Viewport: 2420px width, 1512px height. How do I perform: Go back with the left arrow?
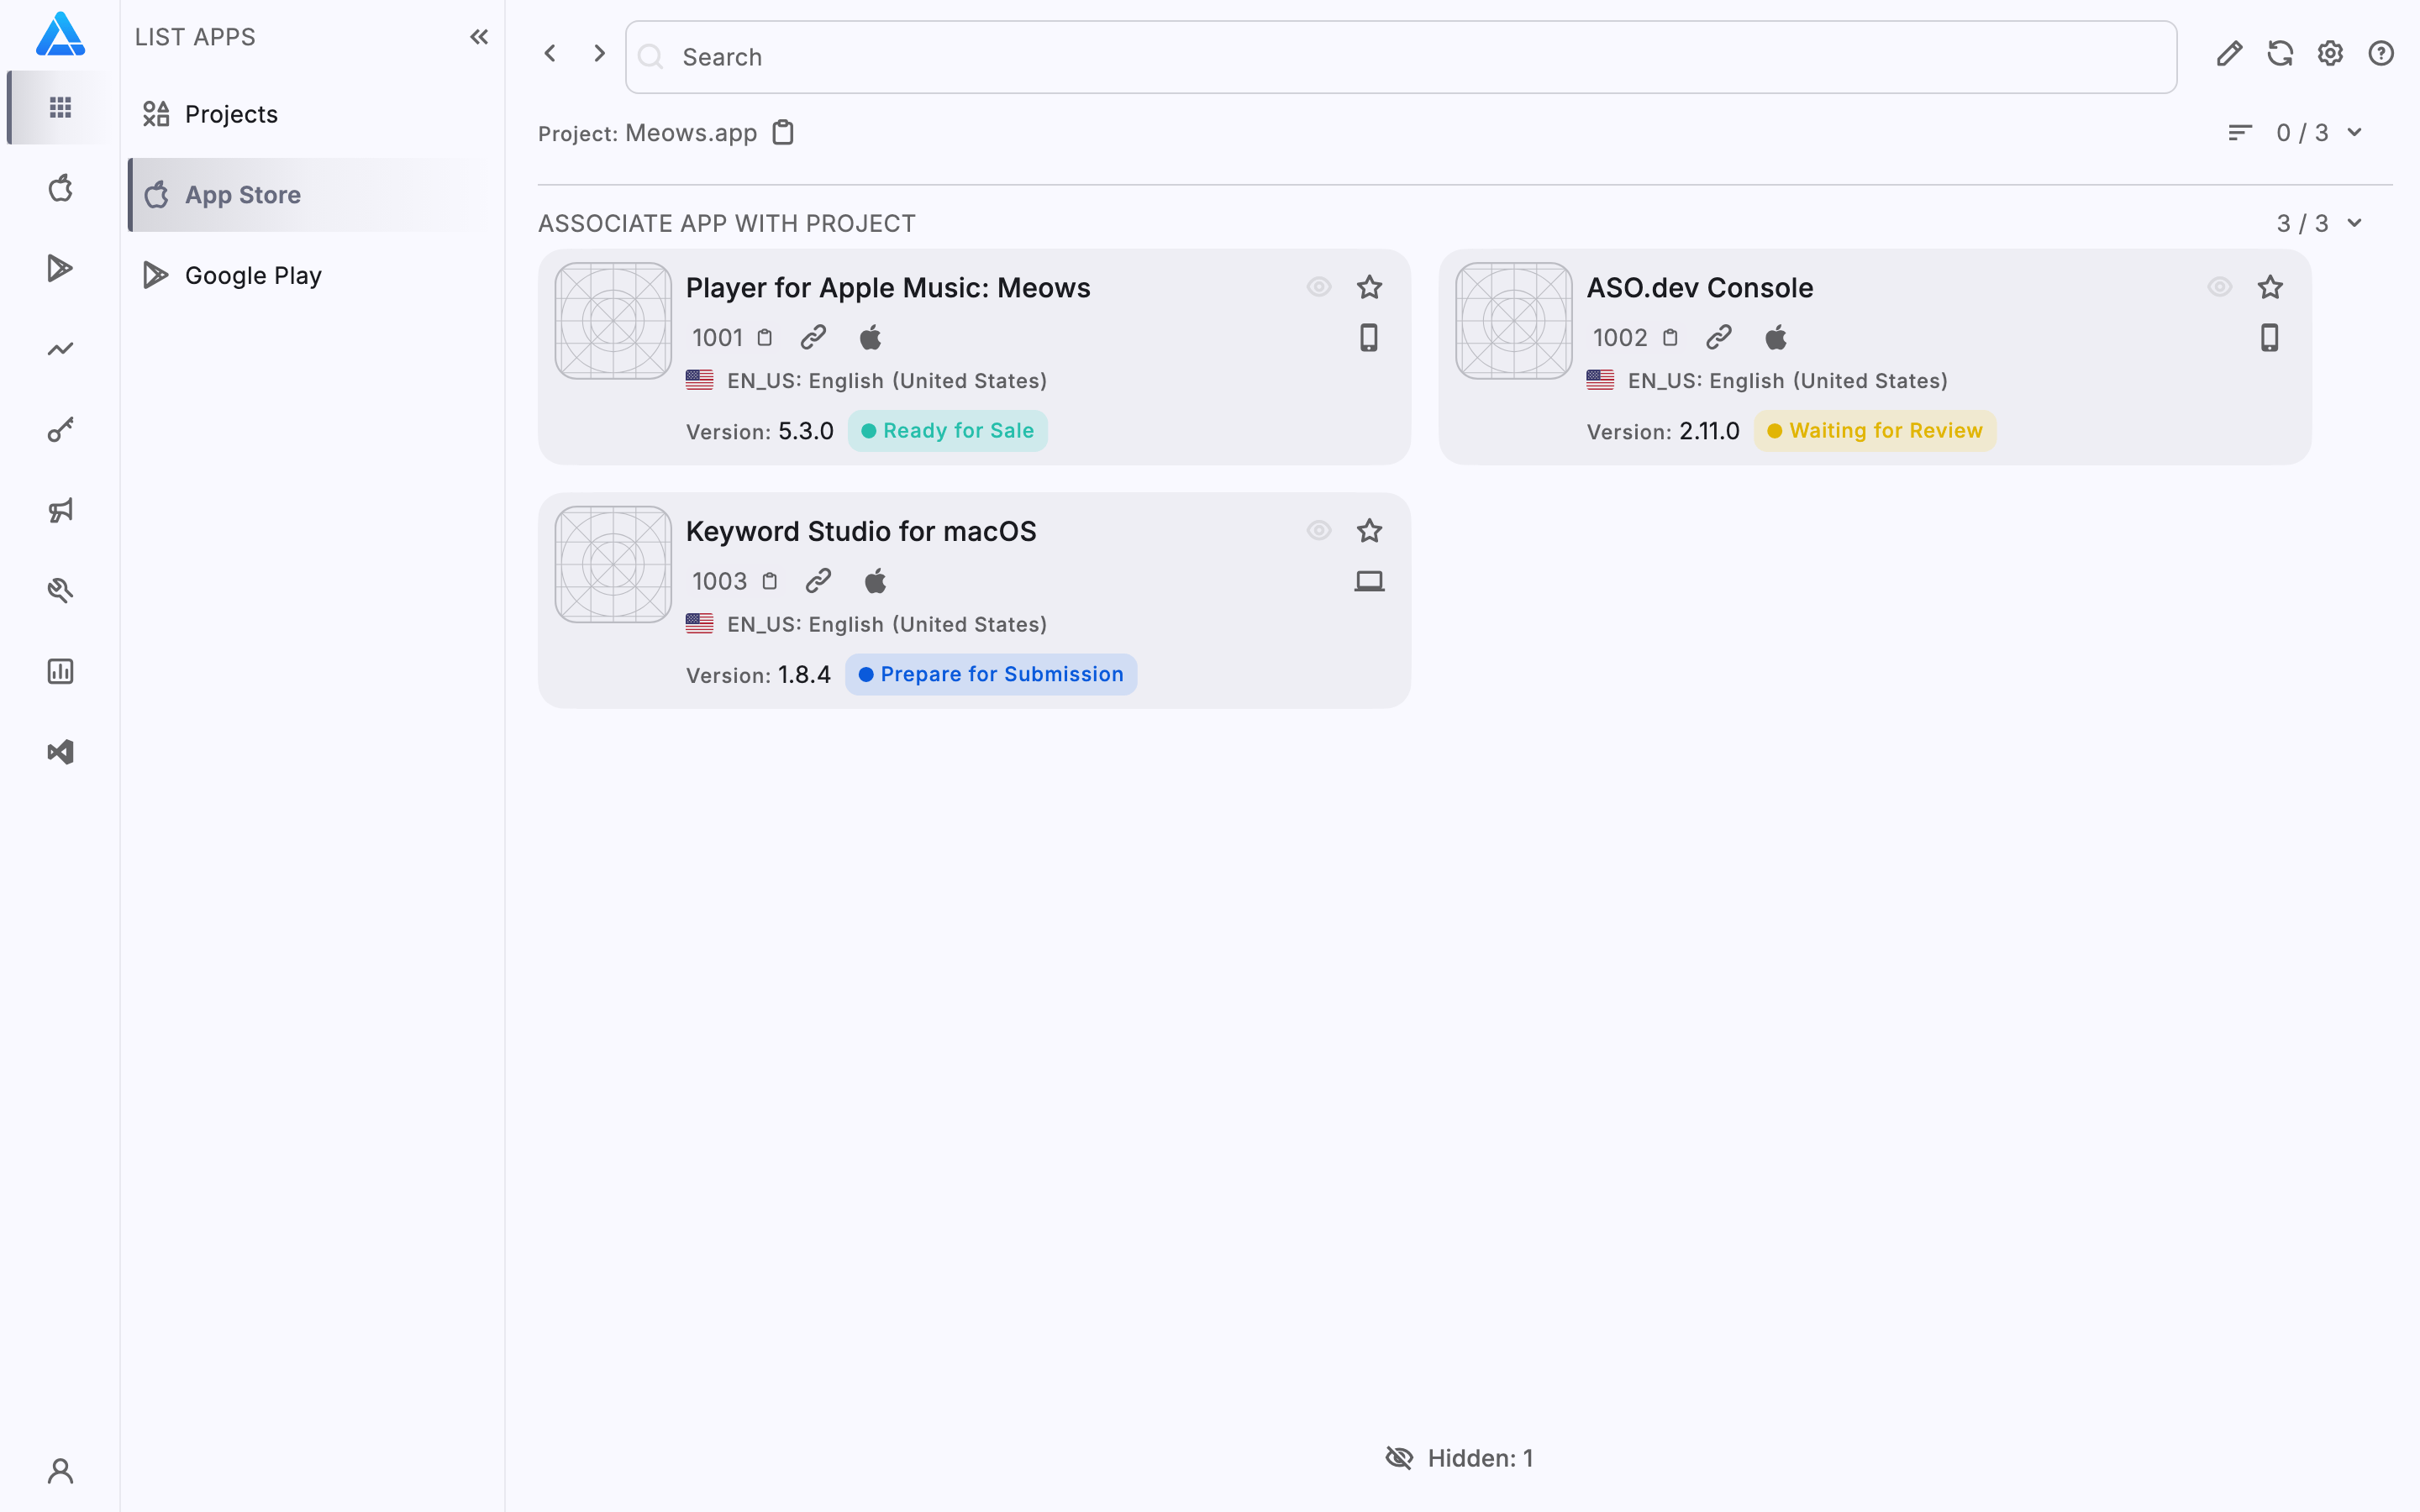click(x=550, y=53)
